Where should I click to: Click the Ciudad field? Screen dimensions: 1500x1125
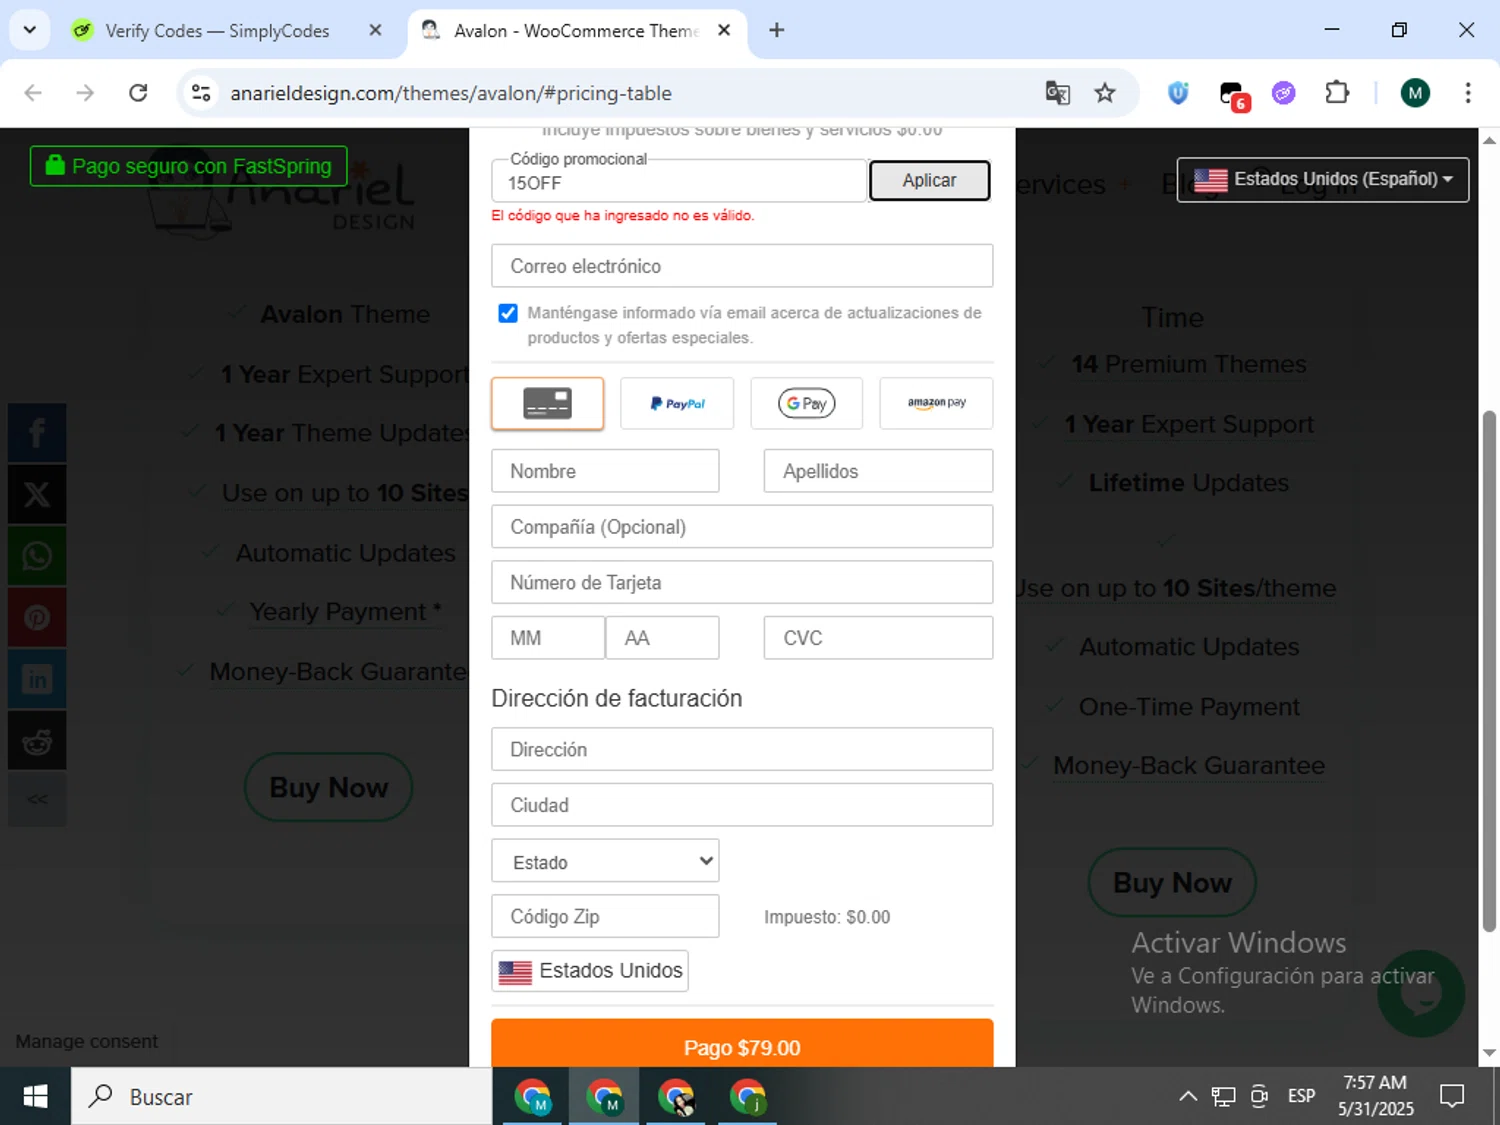click(x=742, y=805)
